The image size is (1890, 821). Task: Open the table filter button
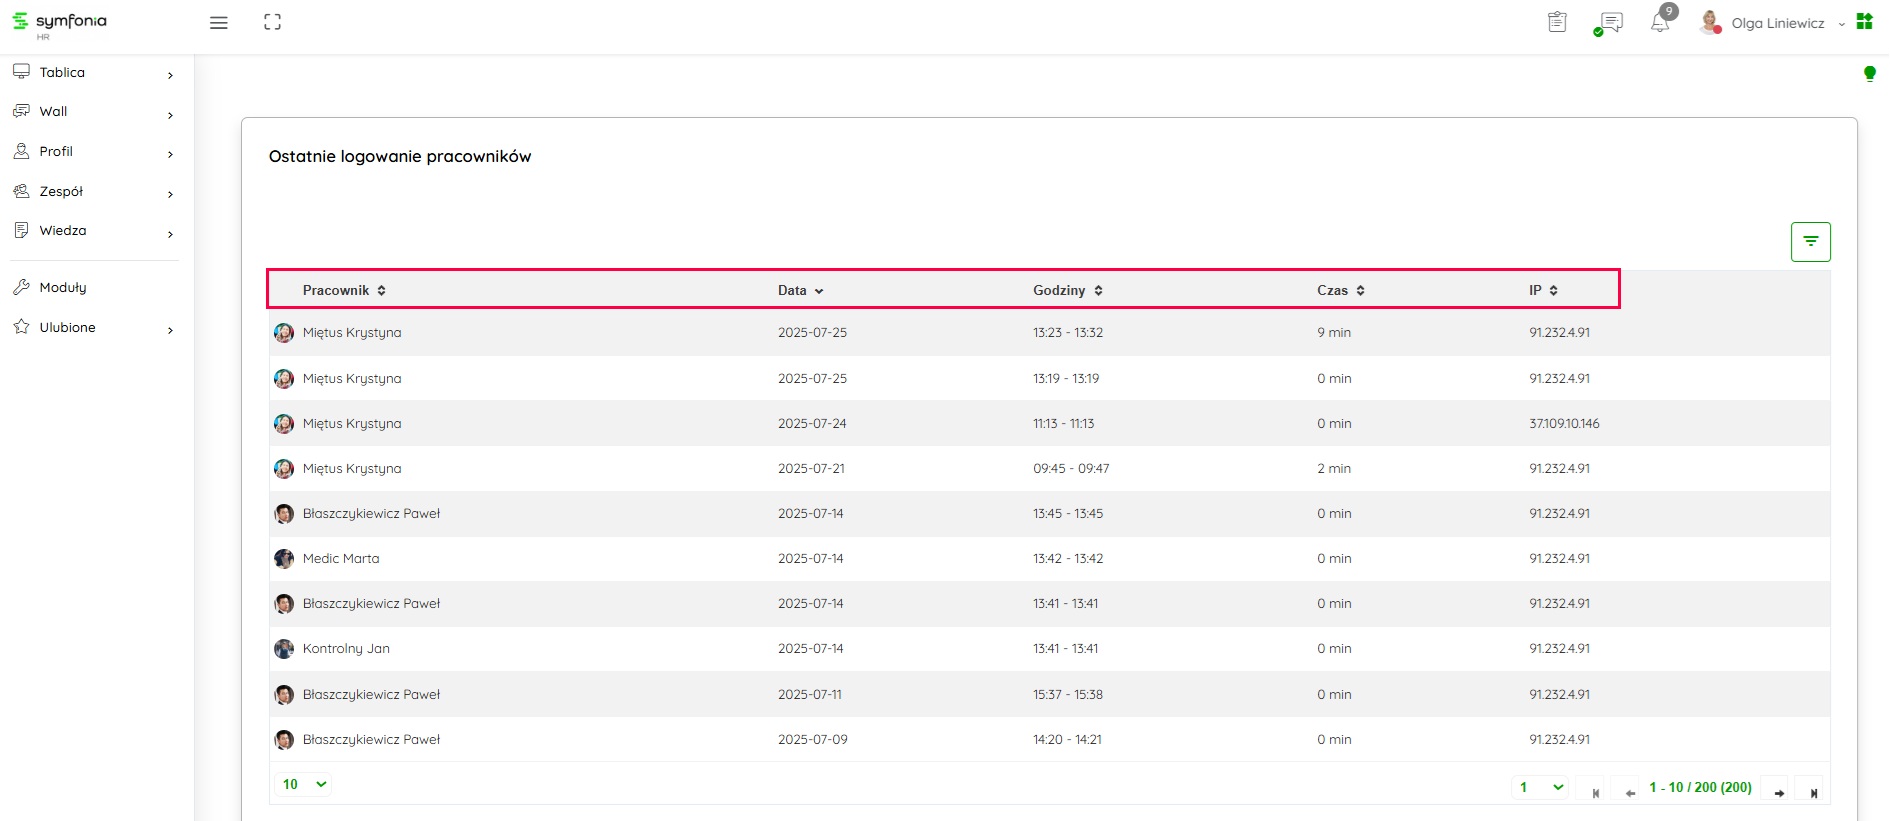click(1810, 242)
